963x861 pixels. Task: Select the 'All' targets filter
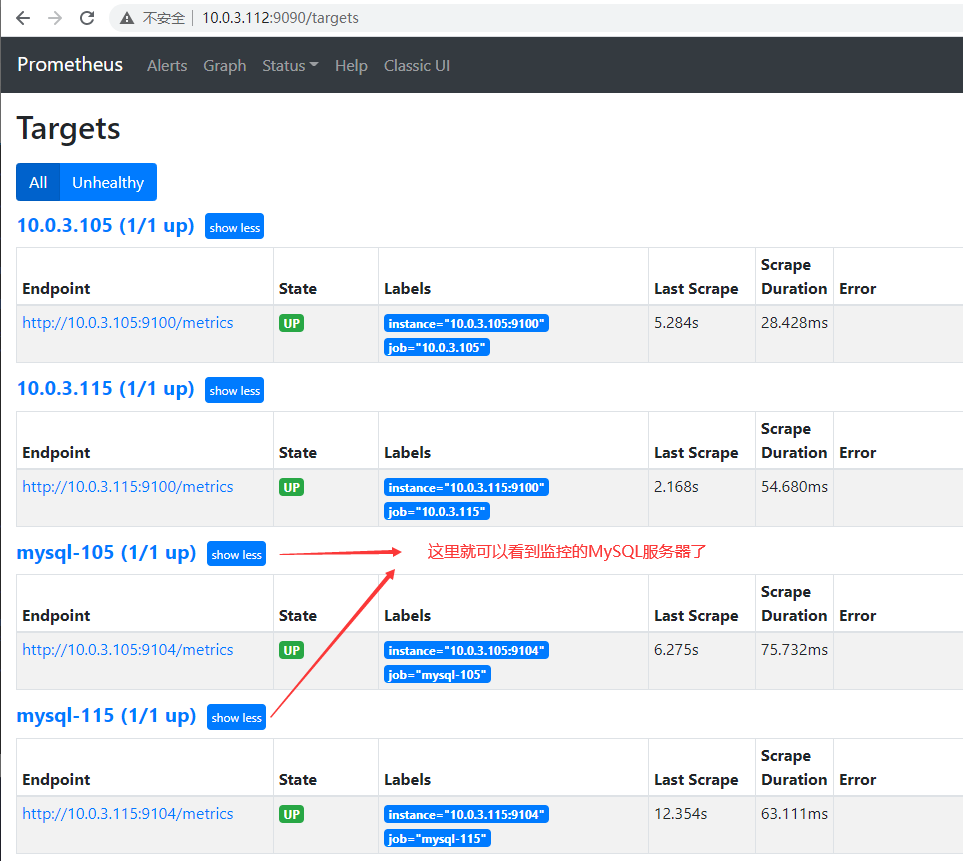pyautogui.click(x=37, y=182)
